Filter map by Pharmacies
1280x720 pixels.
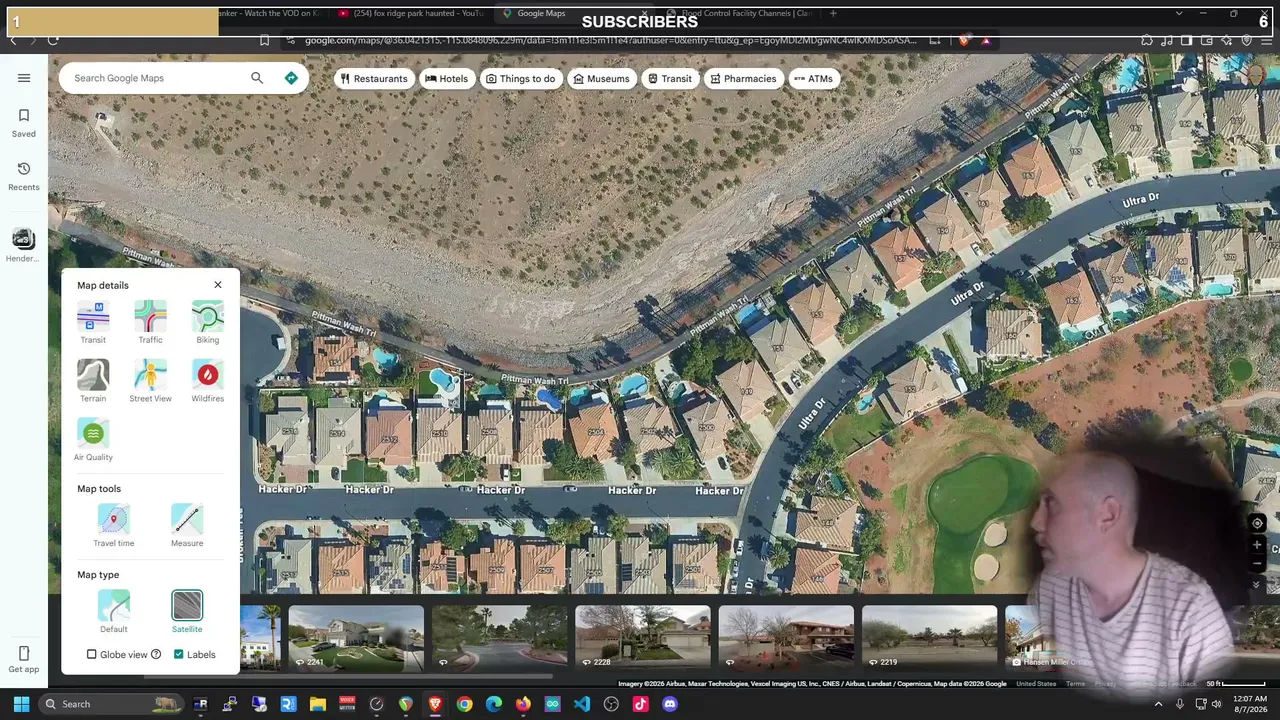click(x=742, y=79)
